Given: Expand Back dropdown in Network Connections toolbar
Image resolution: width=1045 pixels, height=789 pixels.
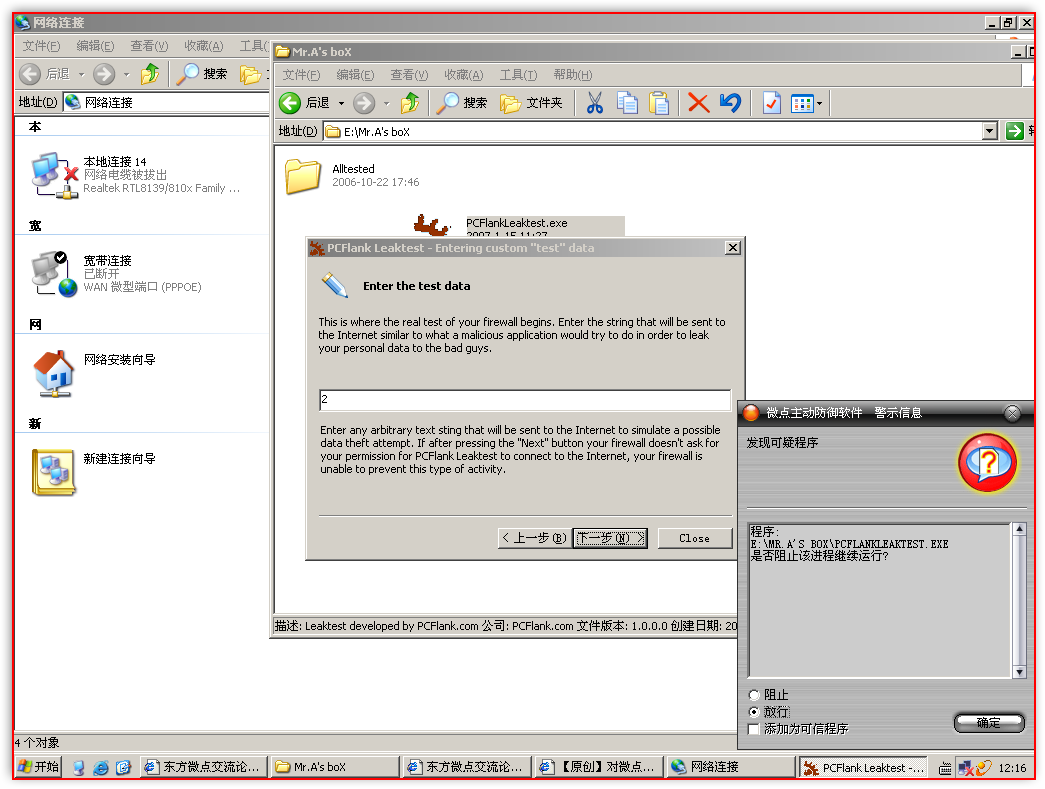Looking at the screenshot, I should click(x=82, y=74).
